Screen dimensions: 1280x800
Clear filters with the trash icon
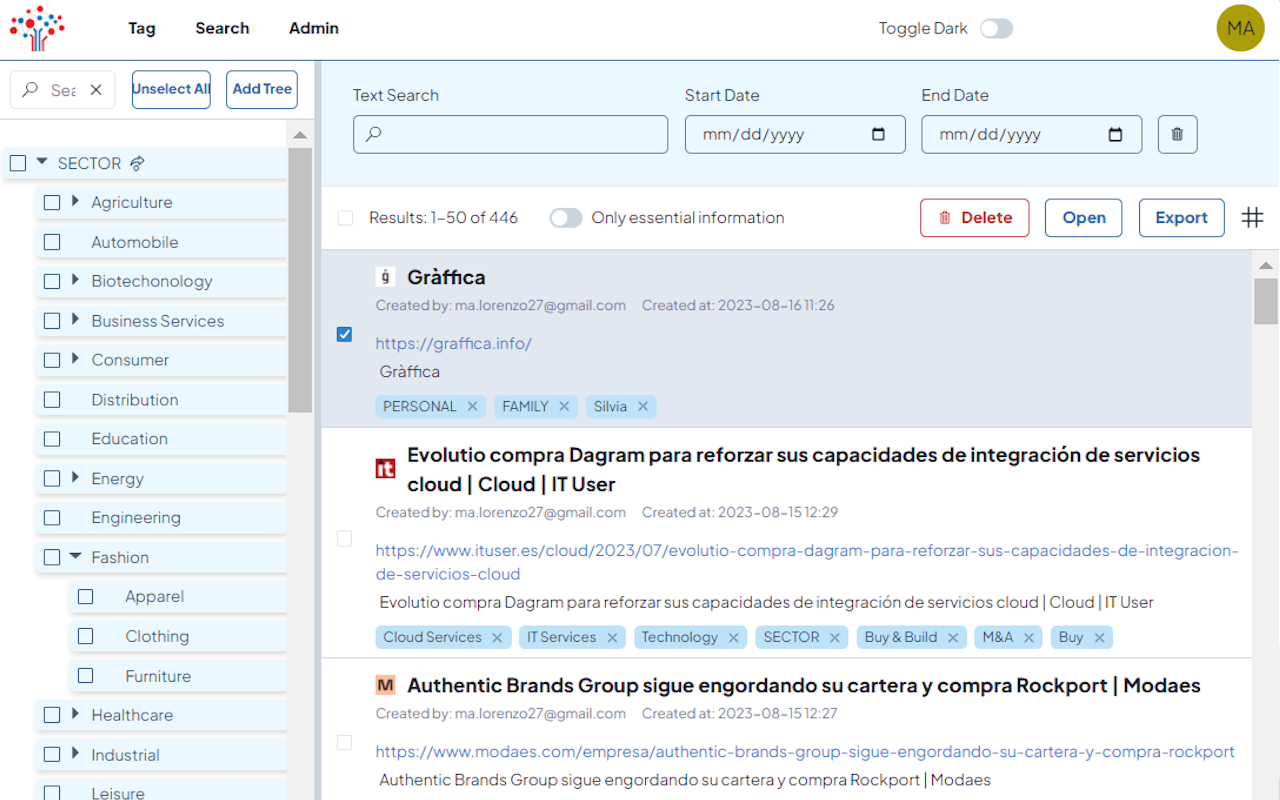click(1177, 134)
